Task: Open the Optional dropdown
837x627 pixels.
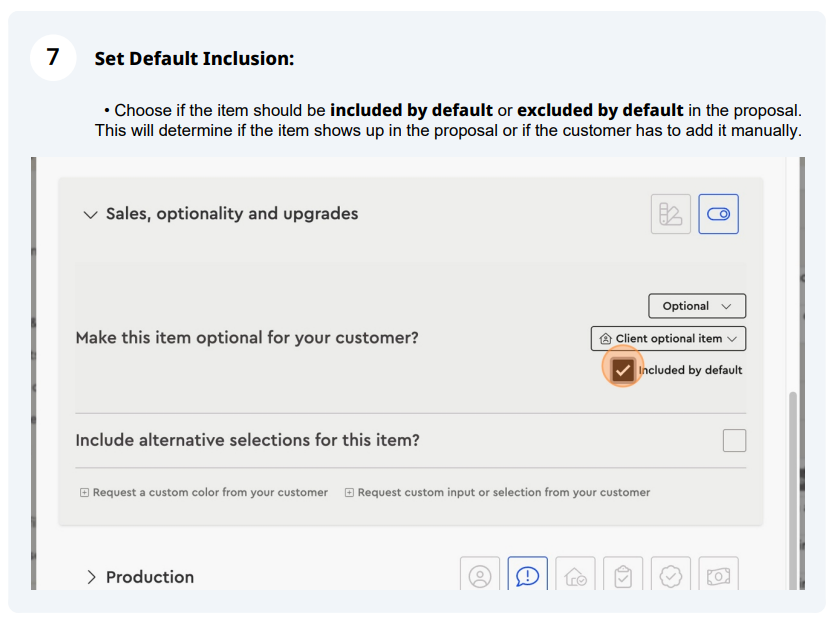Action: tap(697, 306)
